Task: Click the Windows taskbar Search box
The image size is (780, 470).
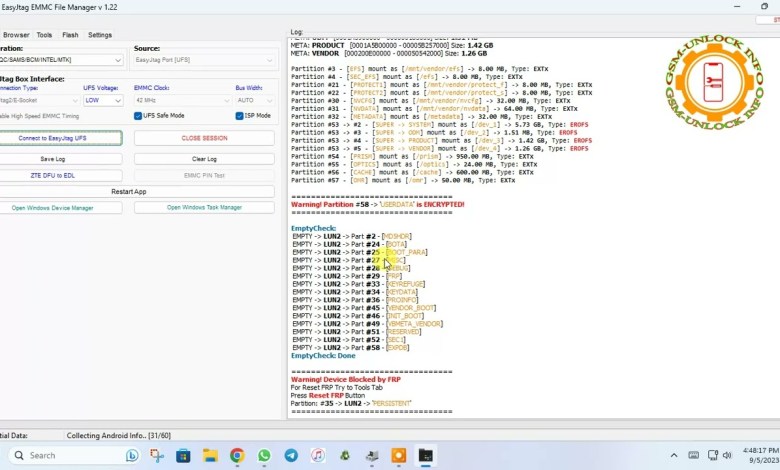Action: pyautogui.click(x=70, y=456)
